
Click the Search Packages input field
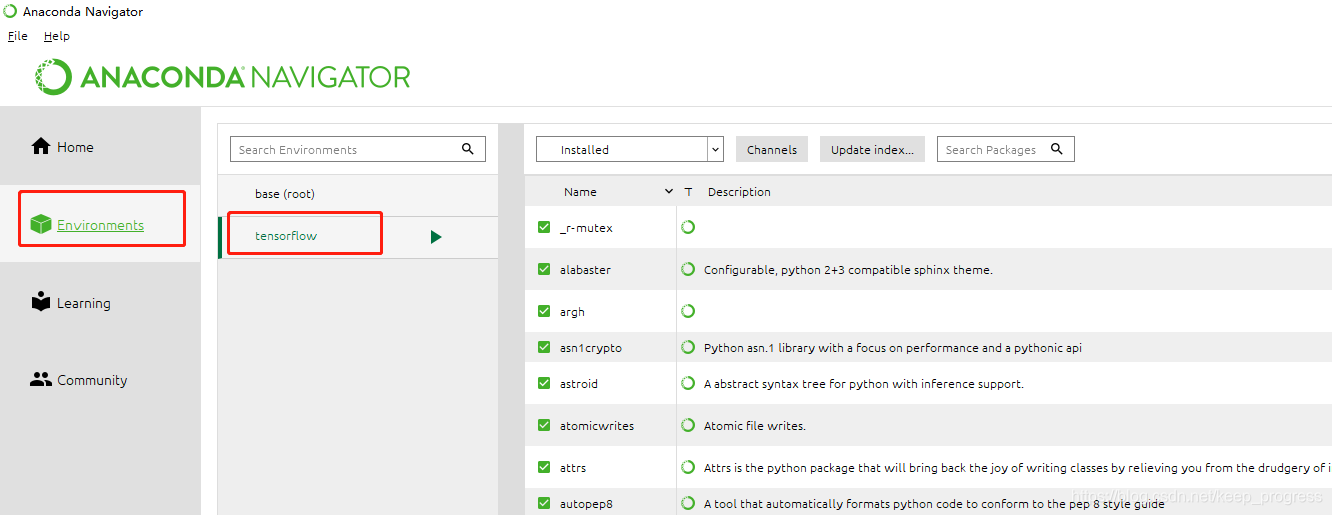tap(1005, 149)
